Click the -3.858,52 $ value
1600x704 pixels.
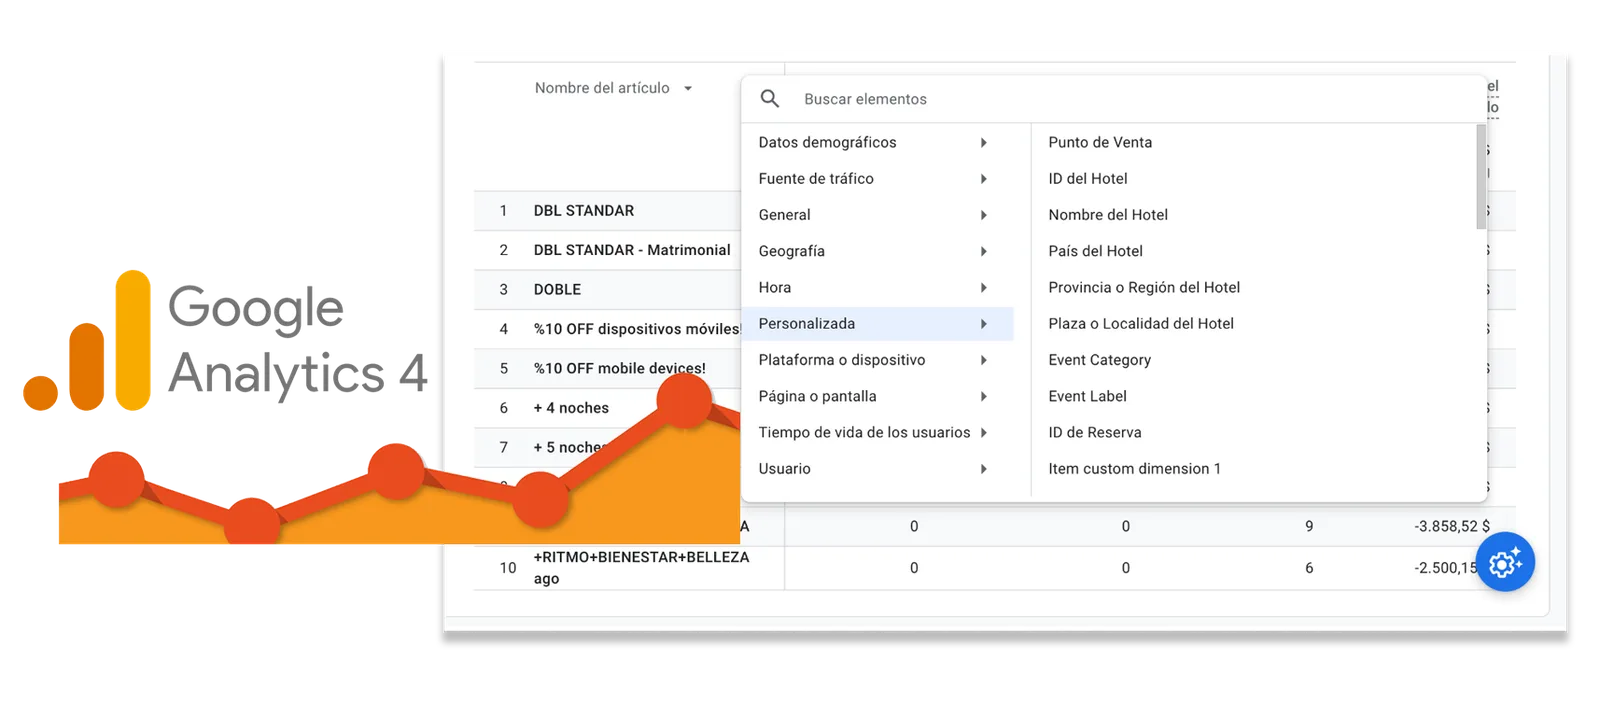(x=1452, y=526)
